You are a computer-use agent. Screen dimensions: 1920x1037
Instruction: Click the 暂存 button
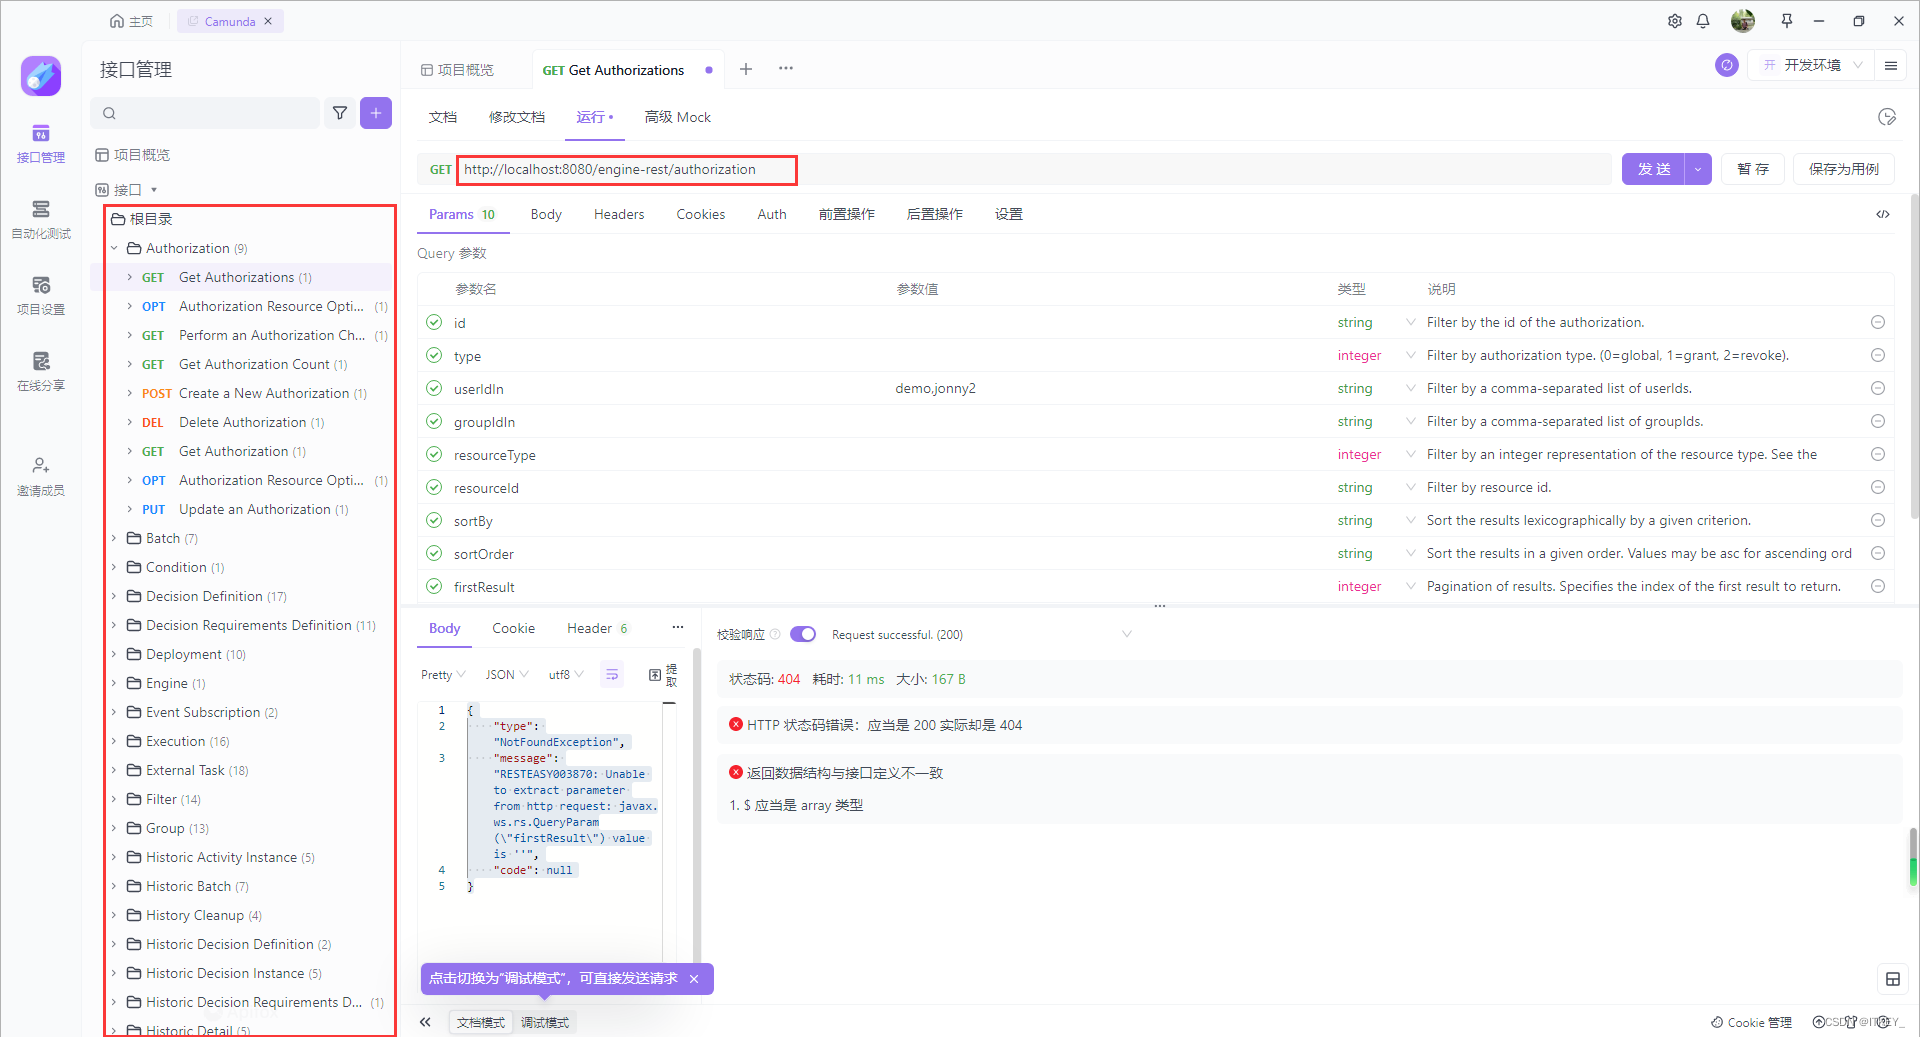pyautogui.click(x=1753, y=169)
